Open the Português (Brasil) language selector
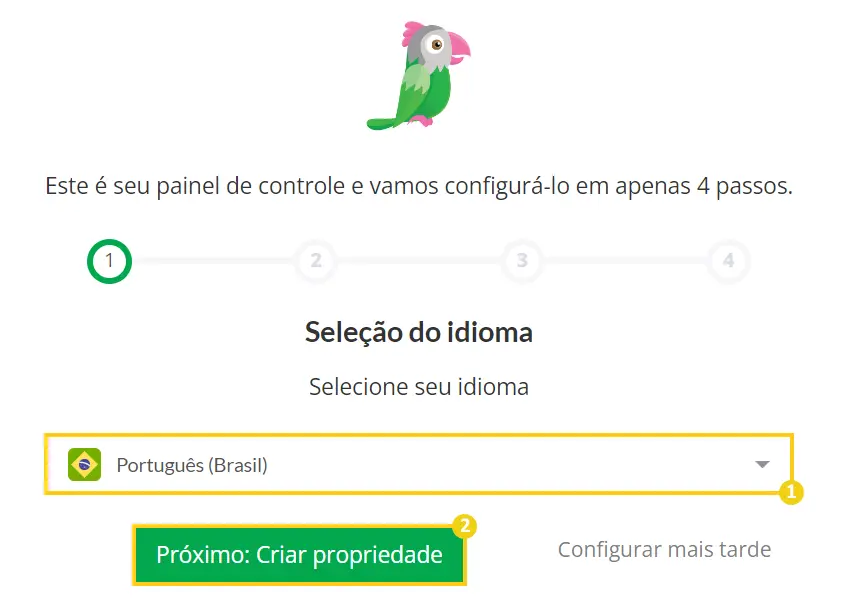857x601 pixels. point(419,464)
